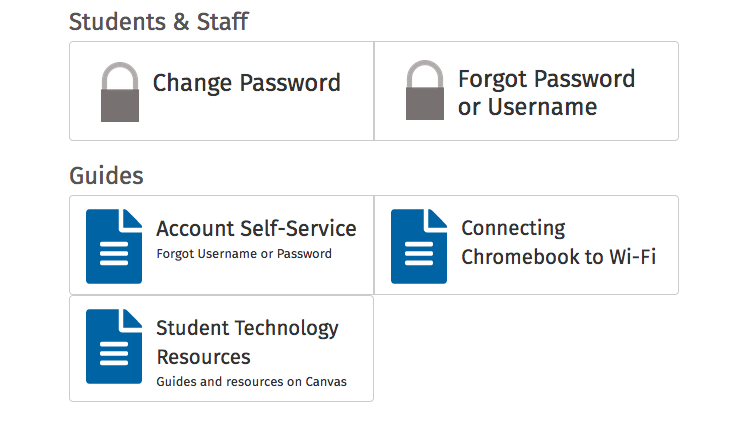The height and width of the screenshot is (438, 738).
Task: Select the Student Technology Resources card
Action: (x=222, y=349)
